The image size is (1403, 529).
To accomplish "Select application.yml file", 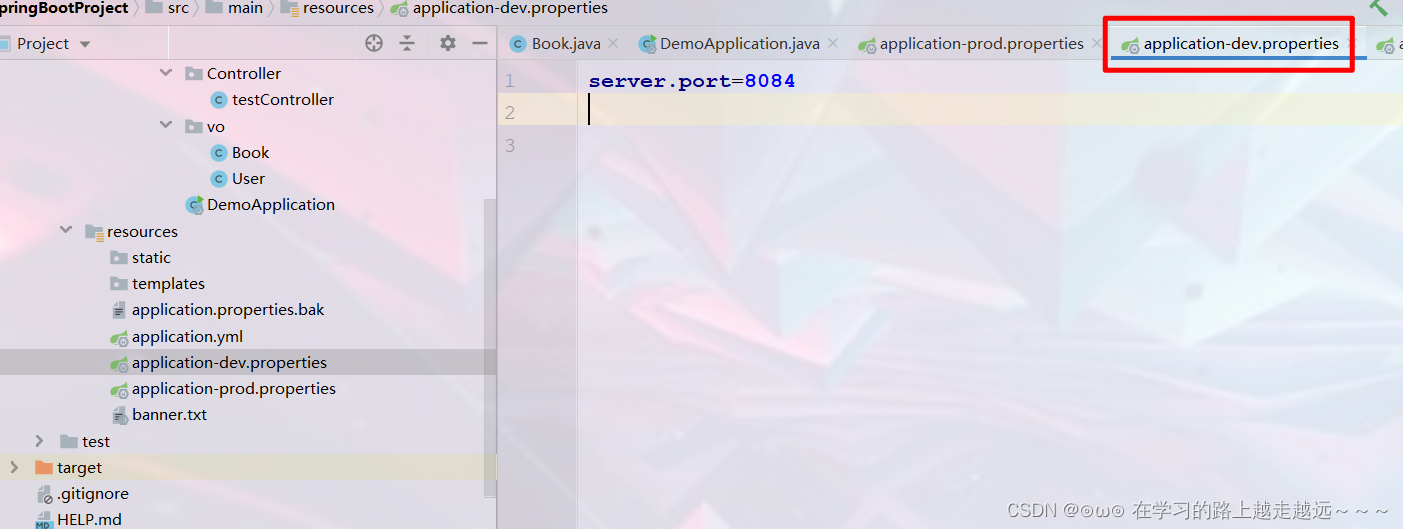I will coord(187,336).
